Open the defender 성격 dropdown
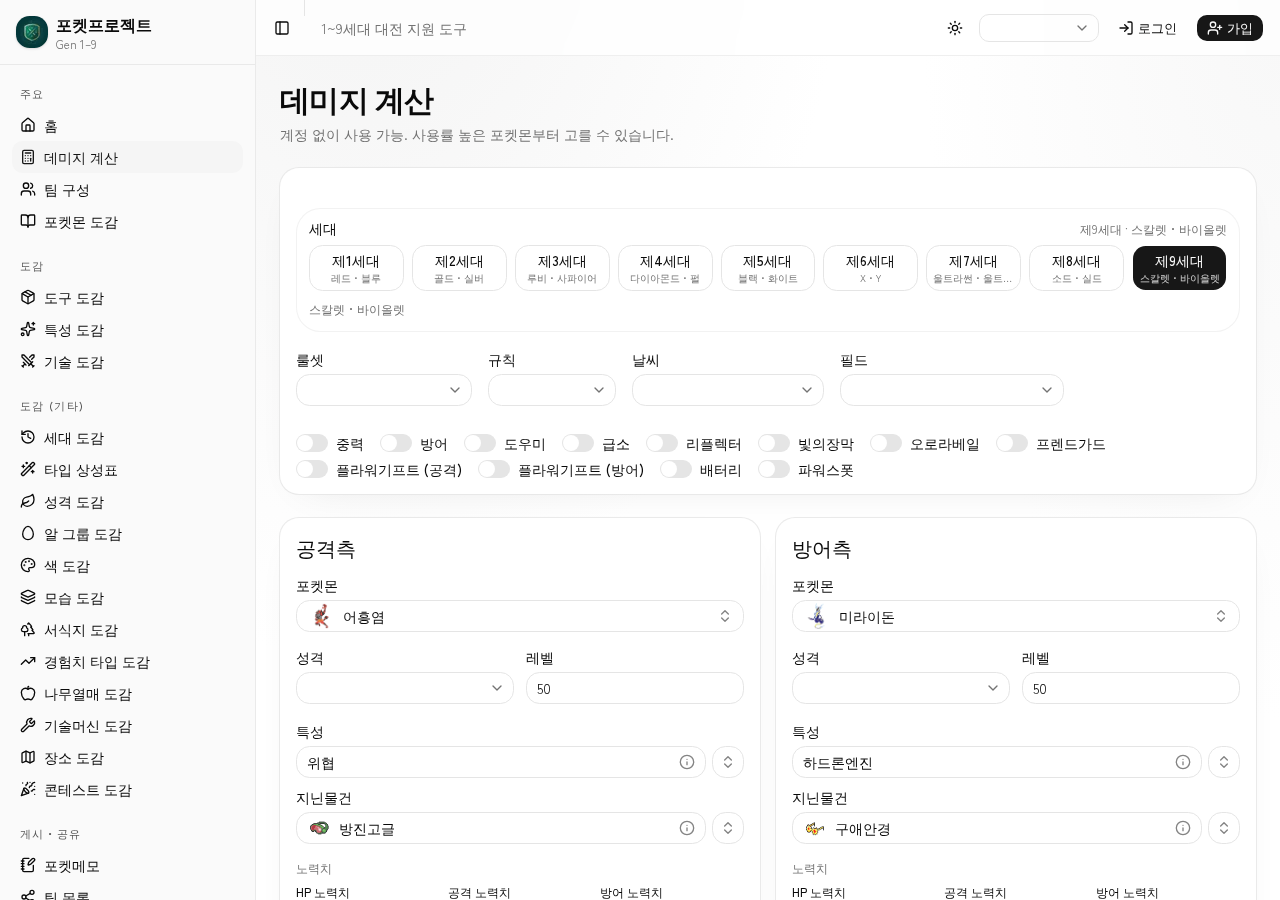1280x900 pixels. tap(901, 688)
